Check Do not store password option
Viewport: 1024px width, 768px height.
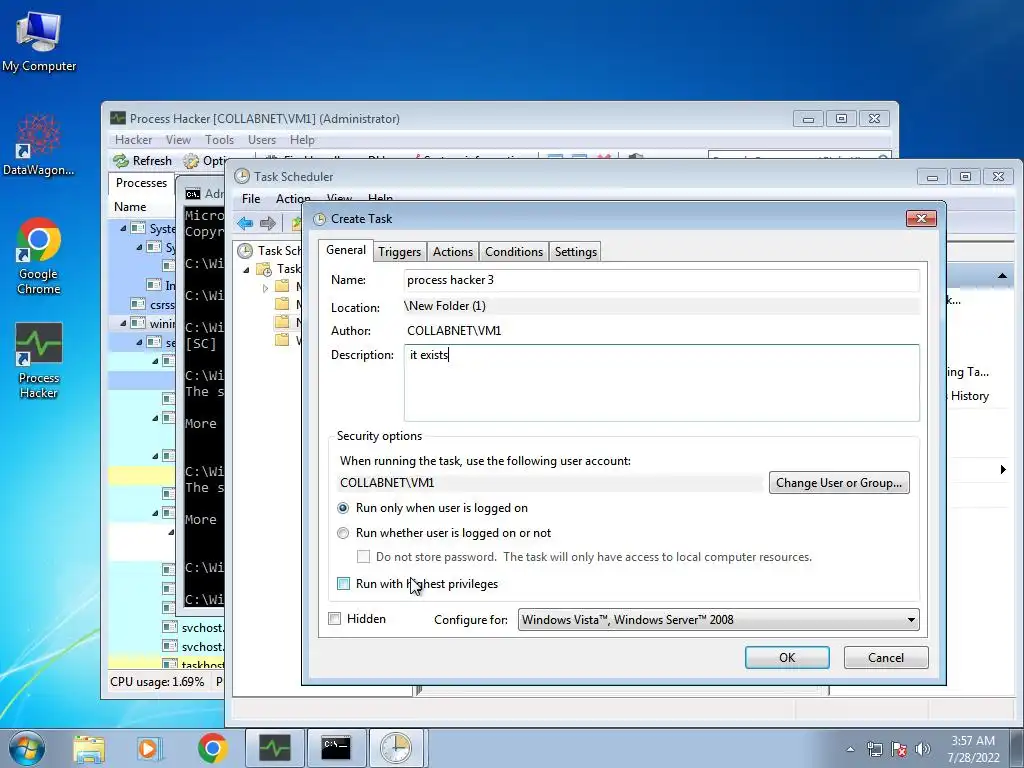pos(364,556)
